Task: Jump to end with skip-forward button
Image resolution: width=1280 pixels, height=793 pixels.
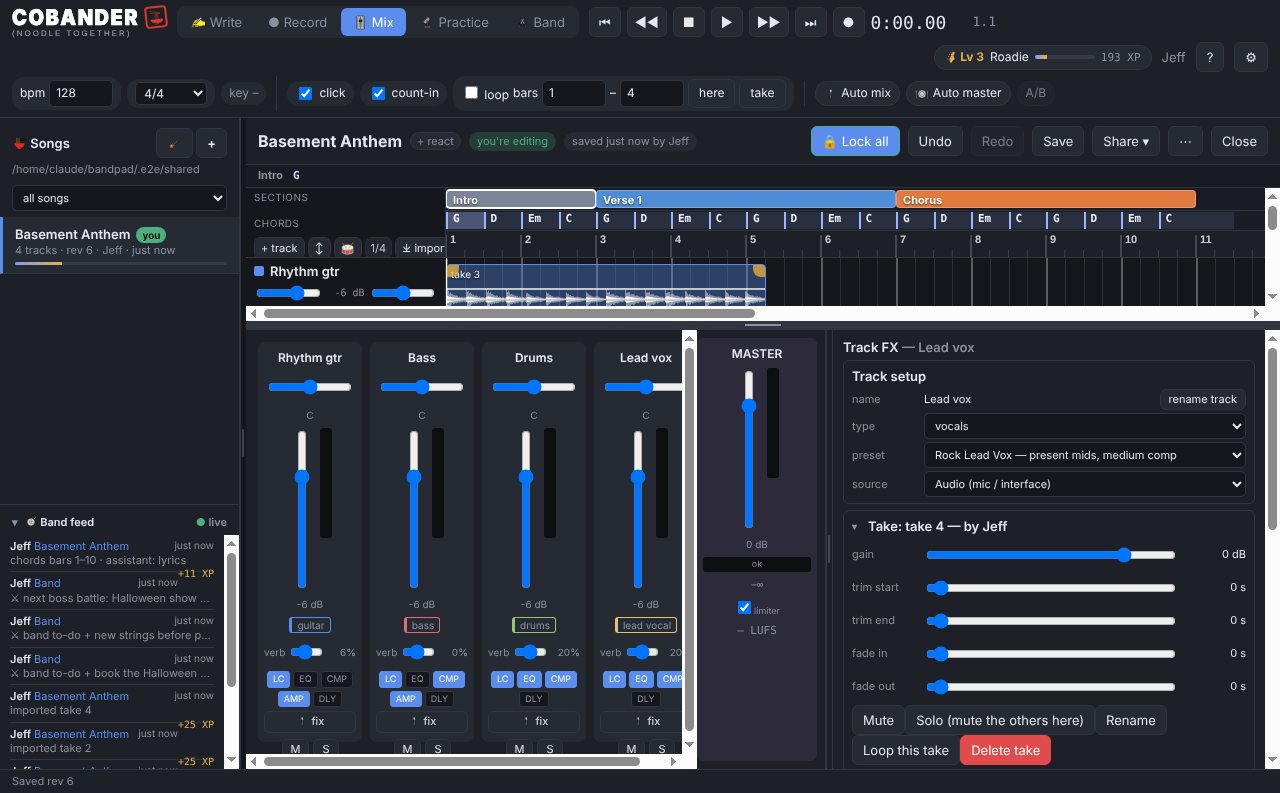Action: click(810, 22)
